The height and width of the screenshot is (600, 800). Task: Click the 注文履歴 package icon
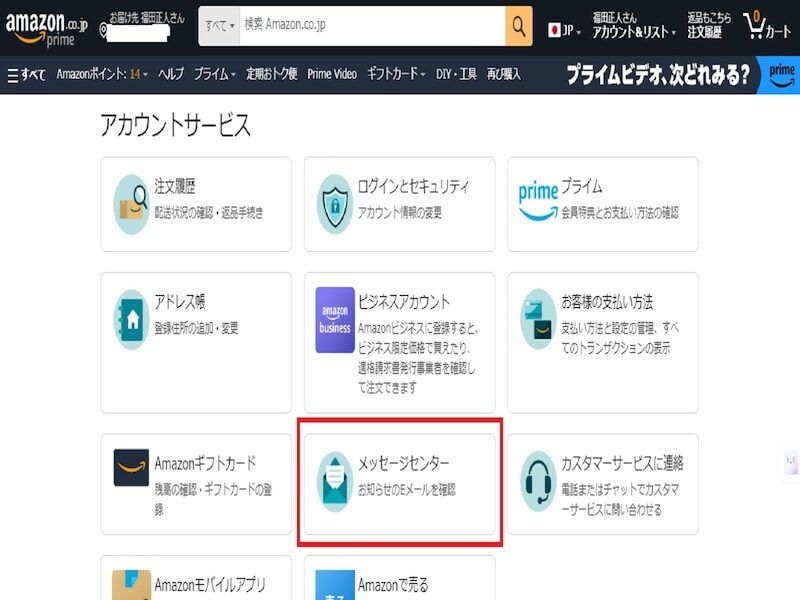[x=131, y=205]
